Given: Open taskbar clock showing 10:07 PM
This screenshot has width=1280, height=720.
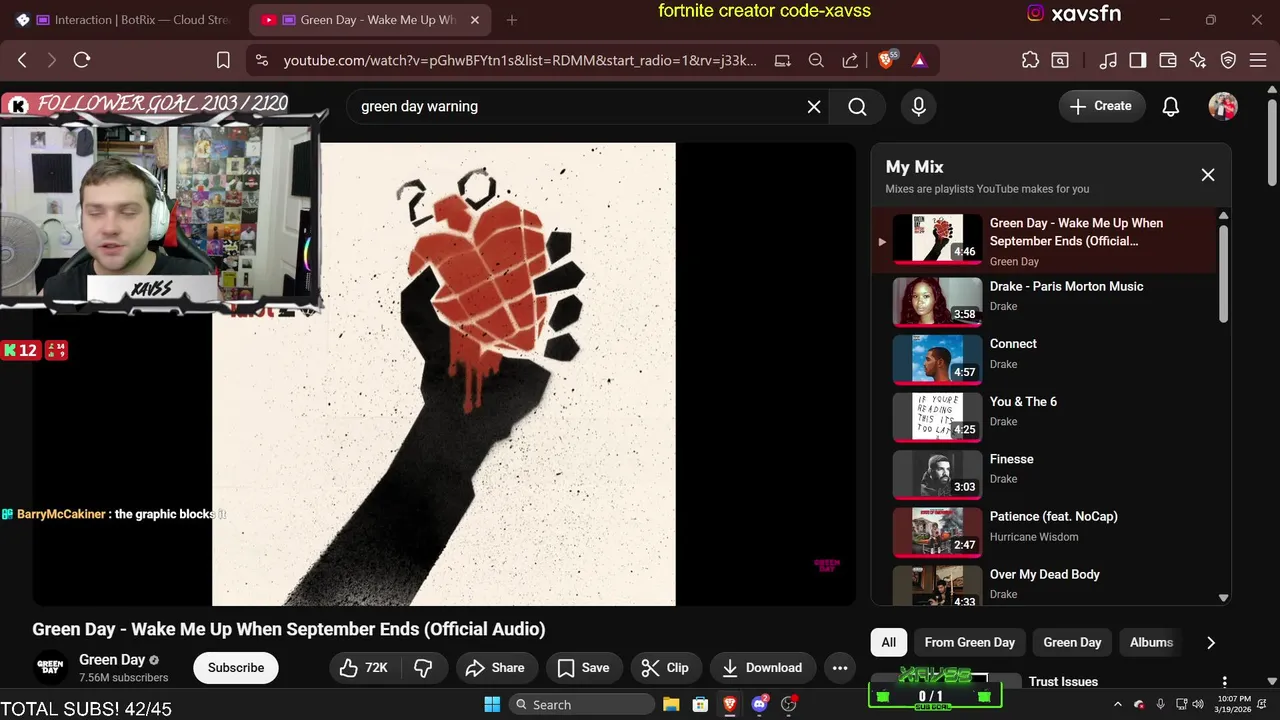Looking at the screenshot, I should (x=1234, y=704).
